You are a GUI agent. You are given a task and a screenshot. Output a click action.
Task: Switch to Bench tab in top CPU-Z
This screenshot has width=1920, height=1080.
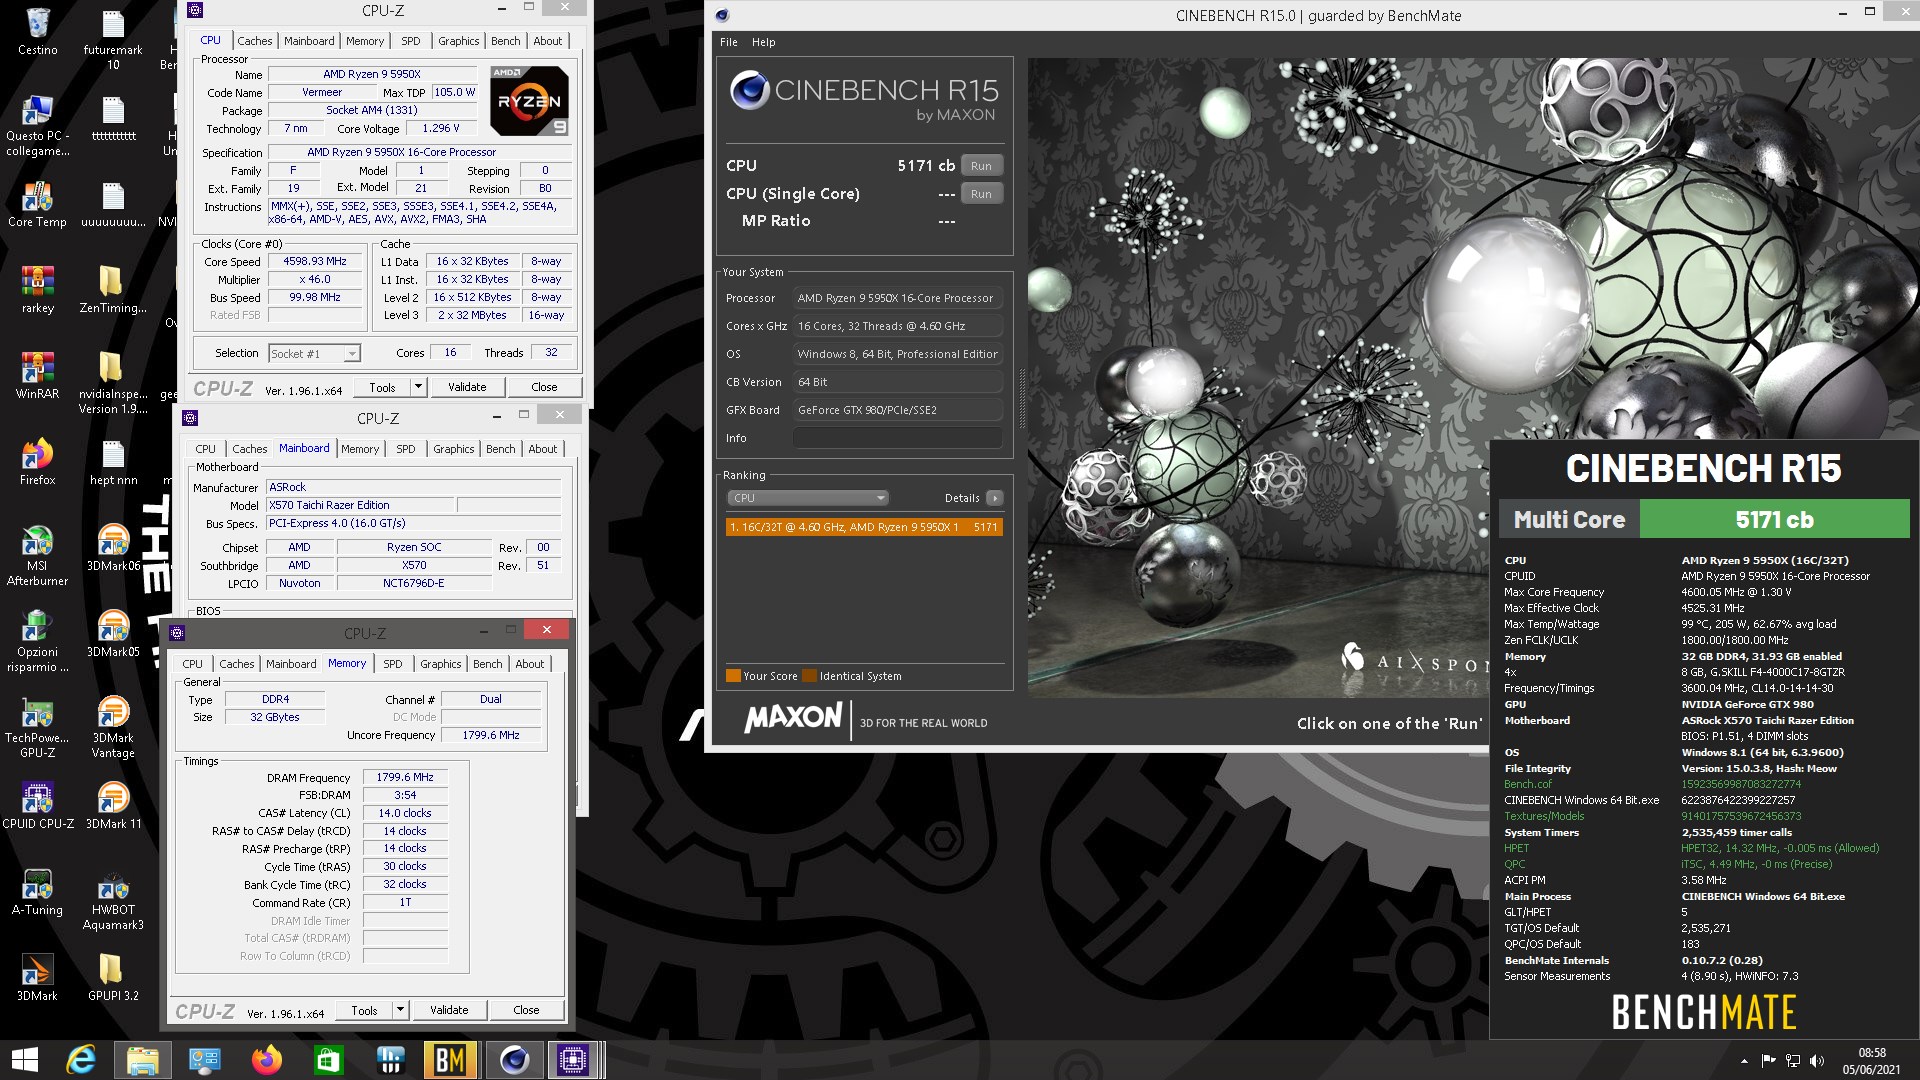pos(505,41)
